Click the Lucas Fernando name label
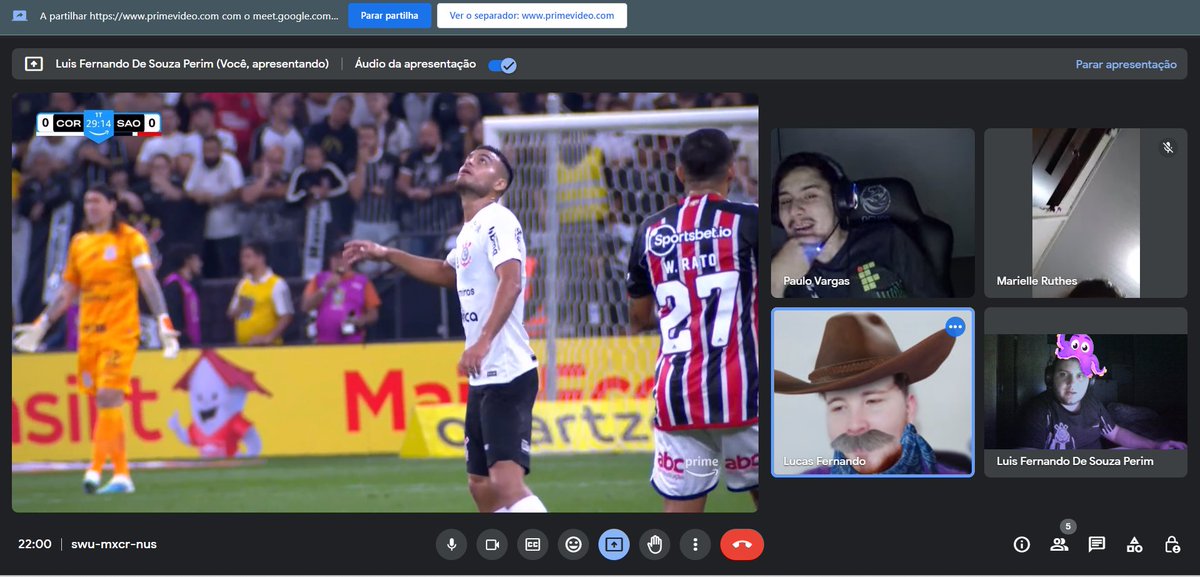The height and width of the screenshot is (577, 1200). pos(825,461)
